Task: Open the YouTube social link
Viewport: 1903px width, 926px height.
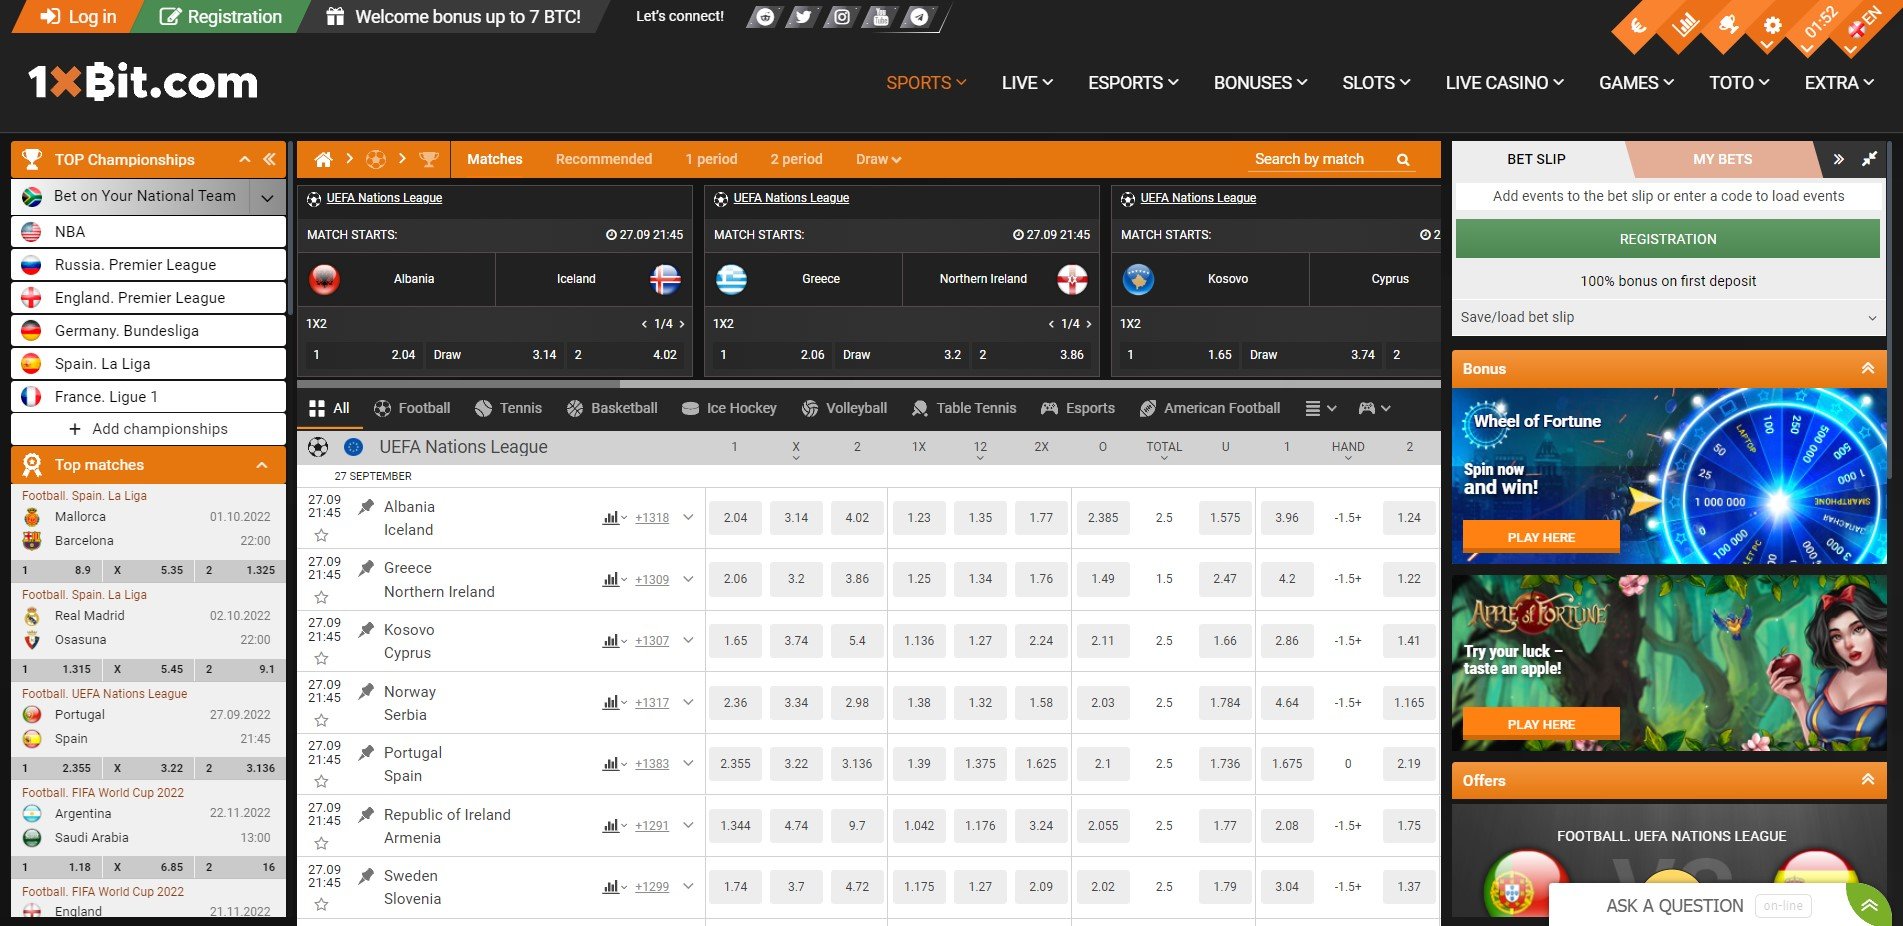Action: 880,17
